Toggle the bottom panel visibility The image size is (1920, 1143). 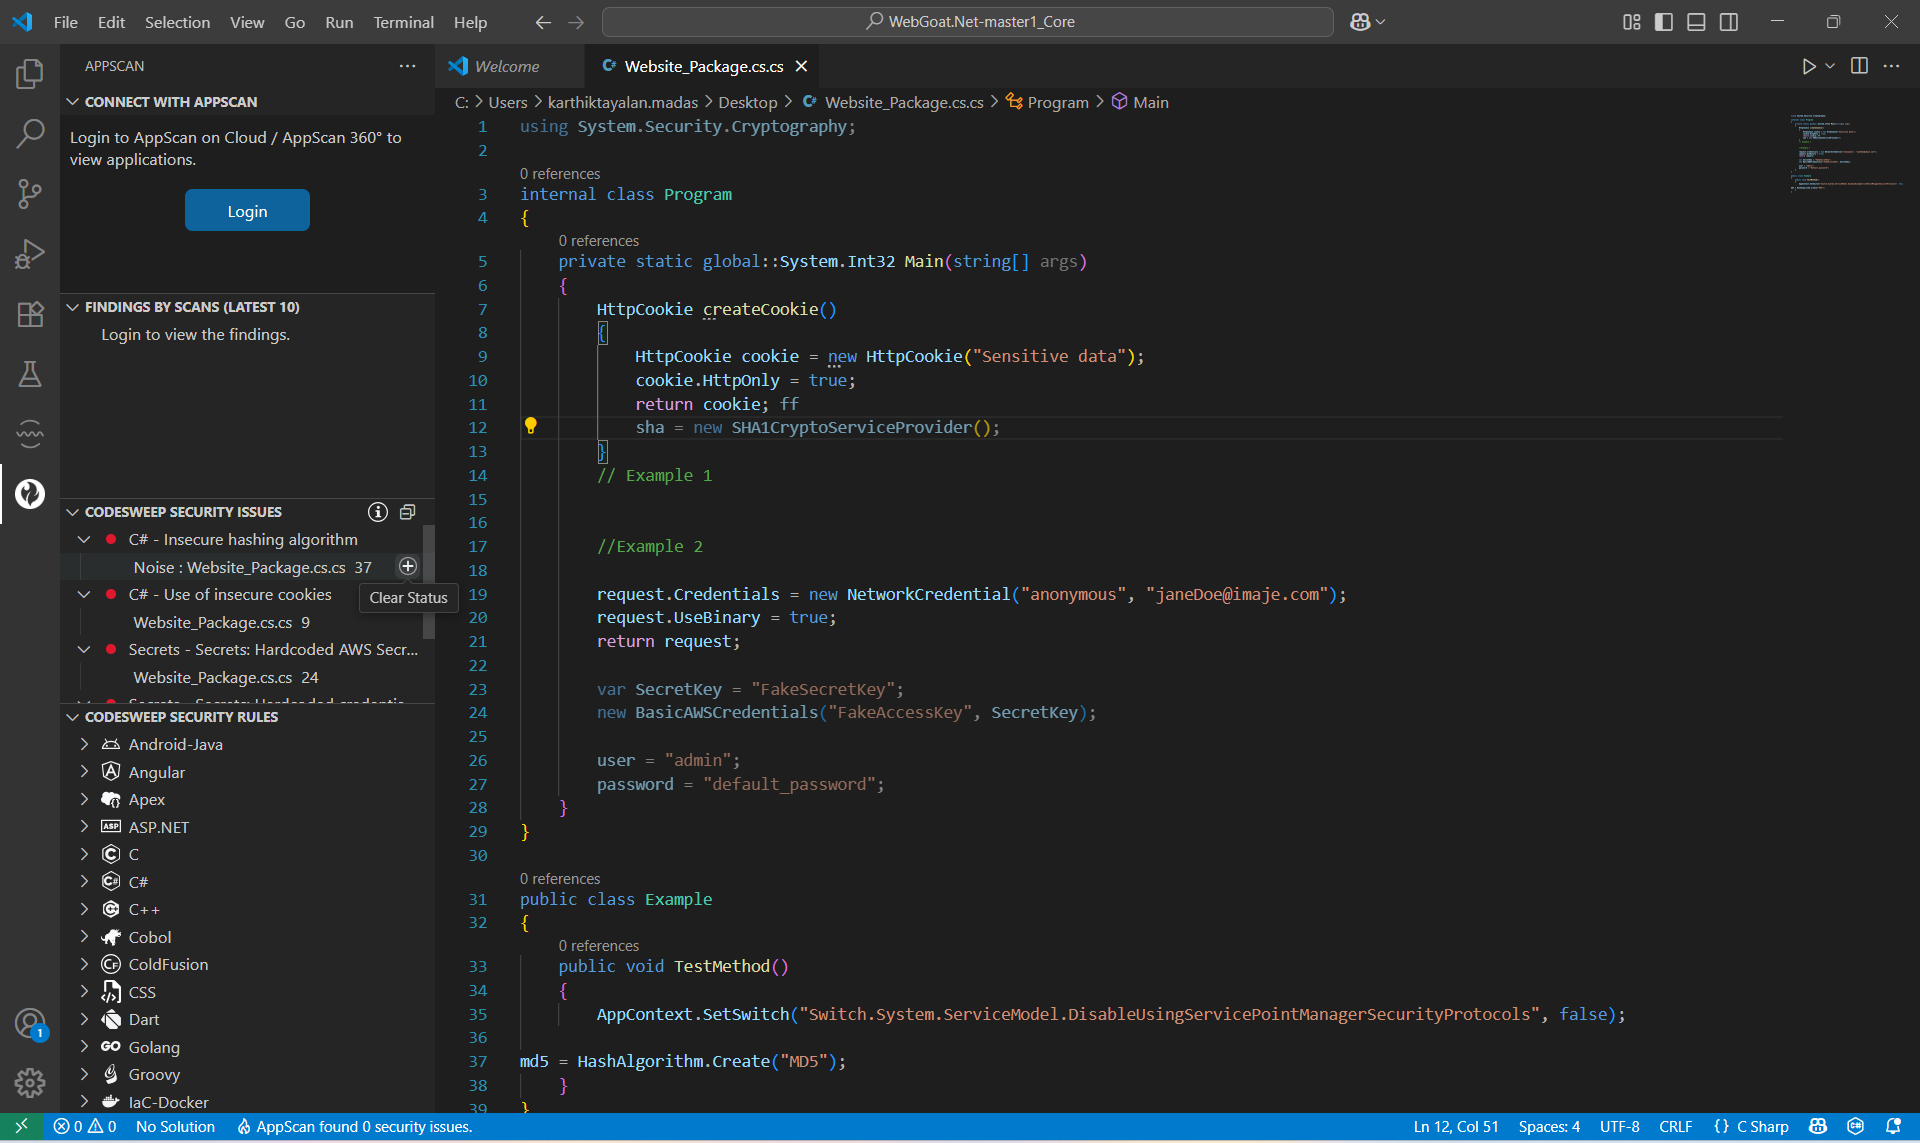click(x=1696, y=22)
